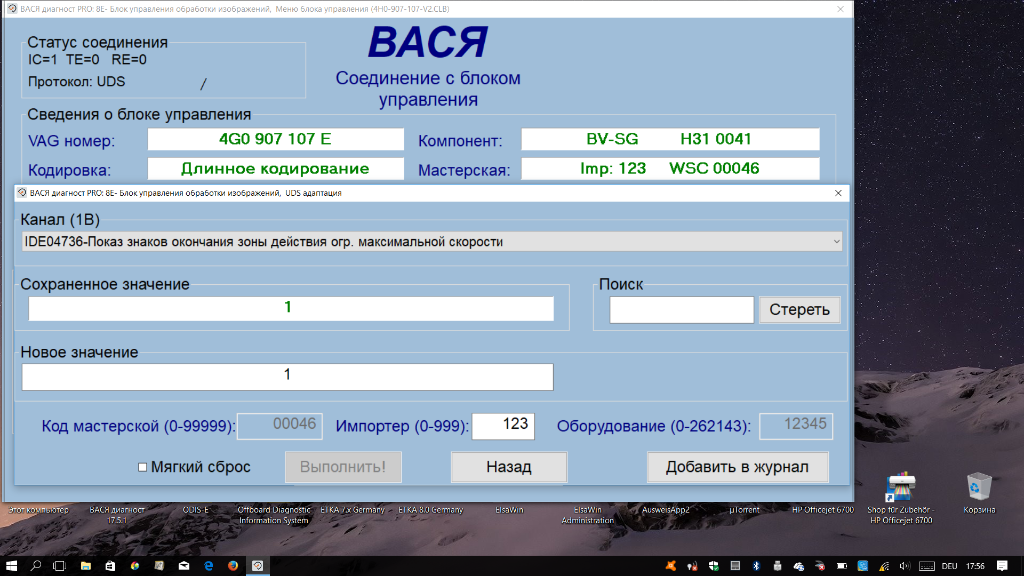Open Windows Store from the taskbar
Image resolution: width=1024 pixels, height=576 pixels.
[111, 566]
